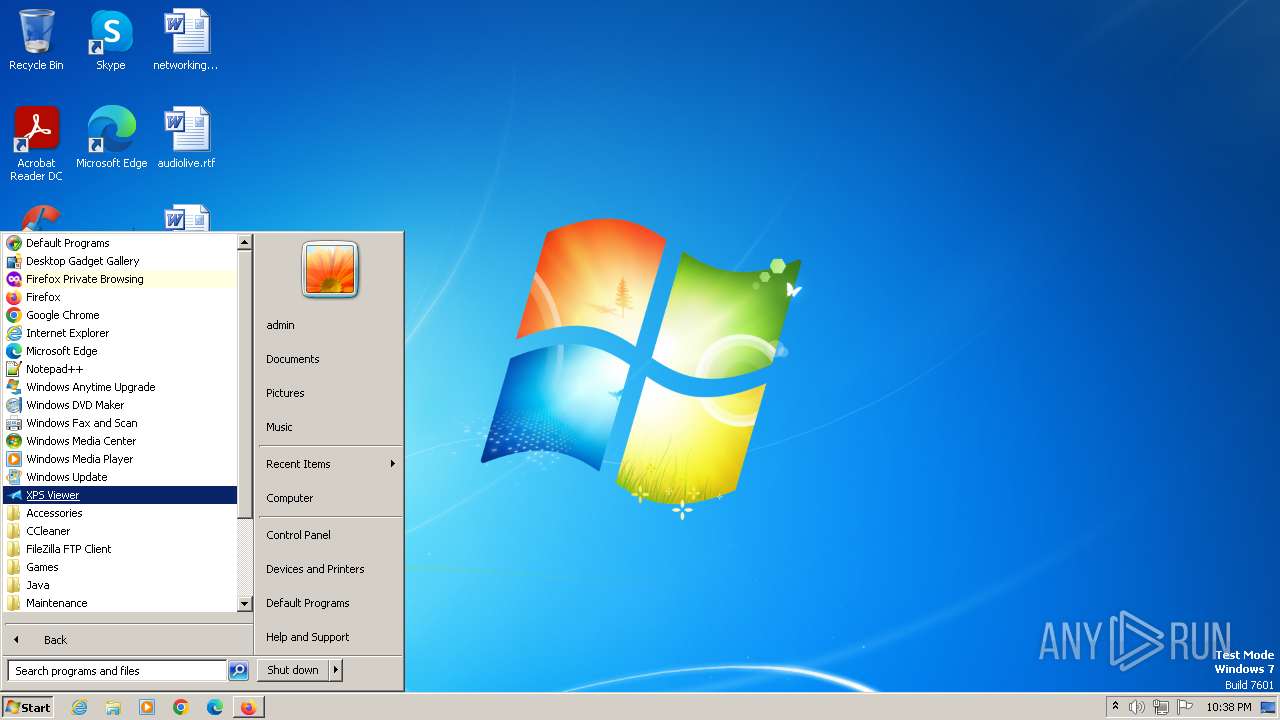This screenshot has width=1280, height=720.
Task: Launch Internet Explorer from the programs list
Action: click(x=120, y=333)
